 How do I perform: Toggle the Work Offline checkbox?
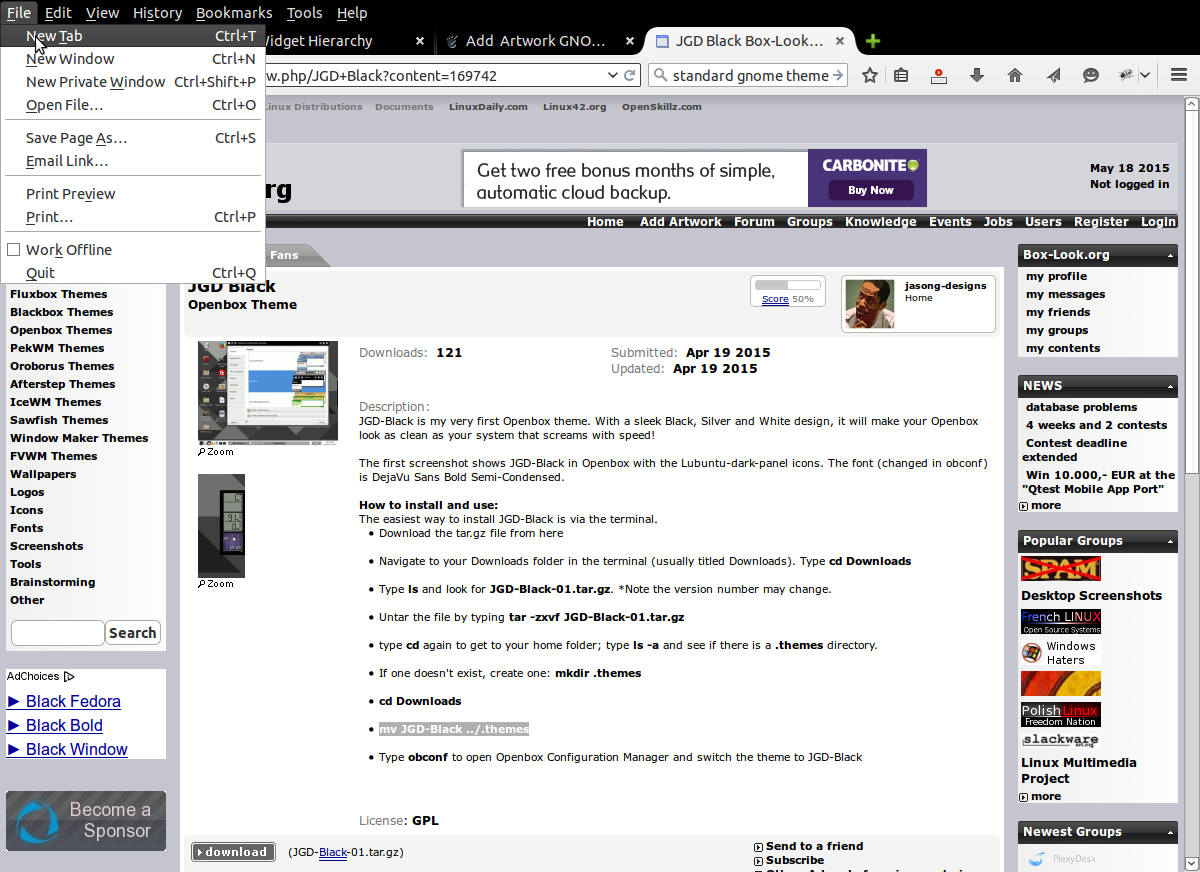coord(14,250)
